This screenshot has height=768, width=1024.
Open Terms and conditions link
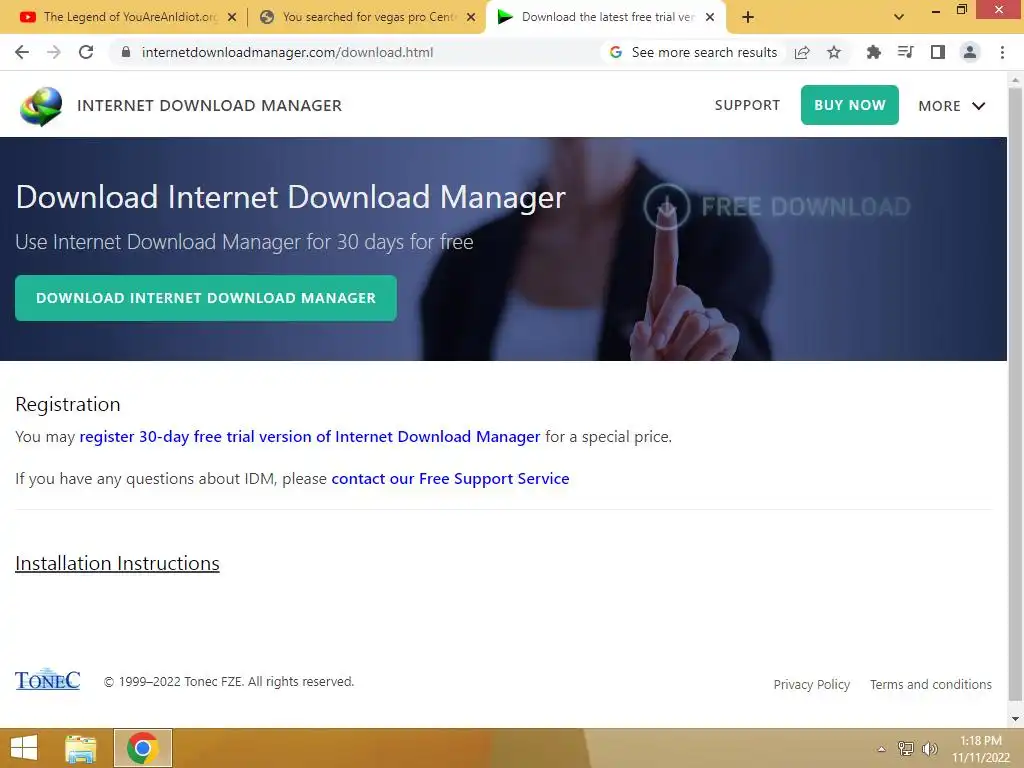pyautogui.click(x=931, y=684)
